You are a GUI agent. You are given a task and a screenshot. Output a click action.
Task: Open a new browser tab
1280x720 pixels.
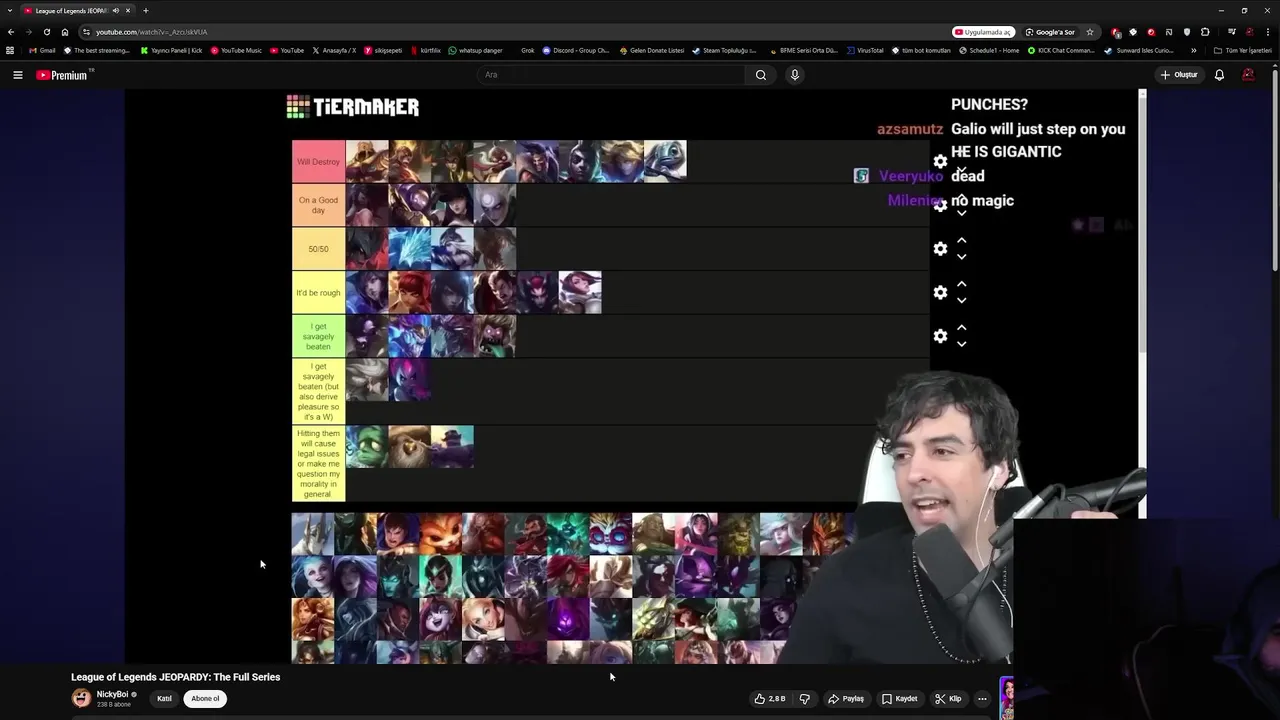pos(145,11)
